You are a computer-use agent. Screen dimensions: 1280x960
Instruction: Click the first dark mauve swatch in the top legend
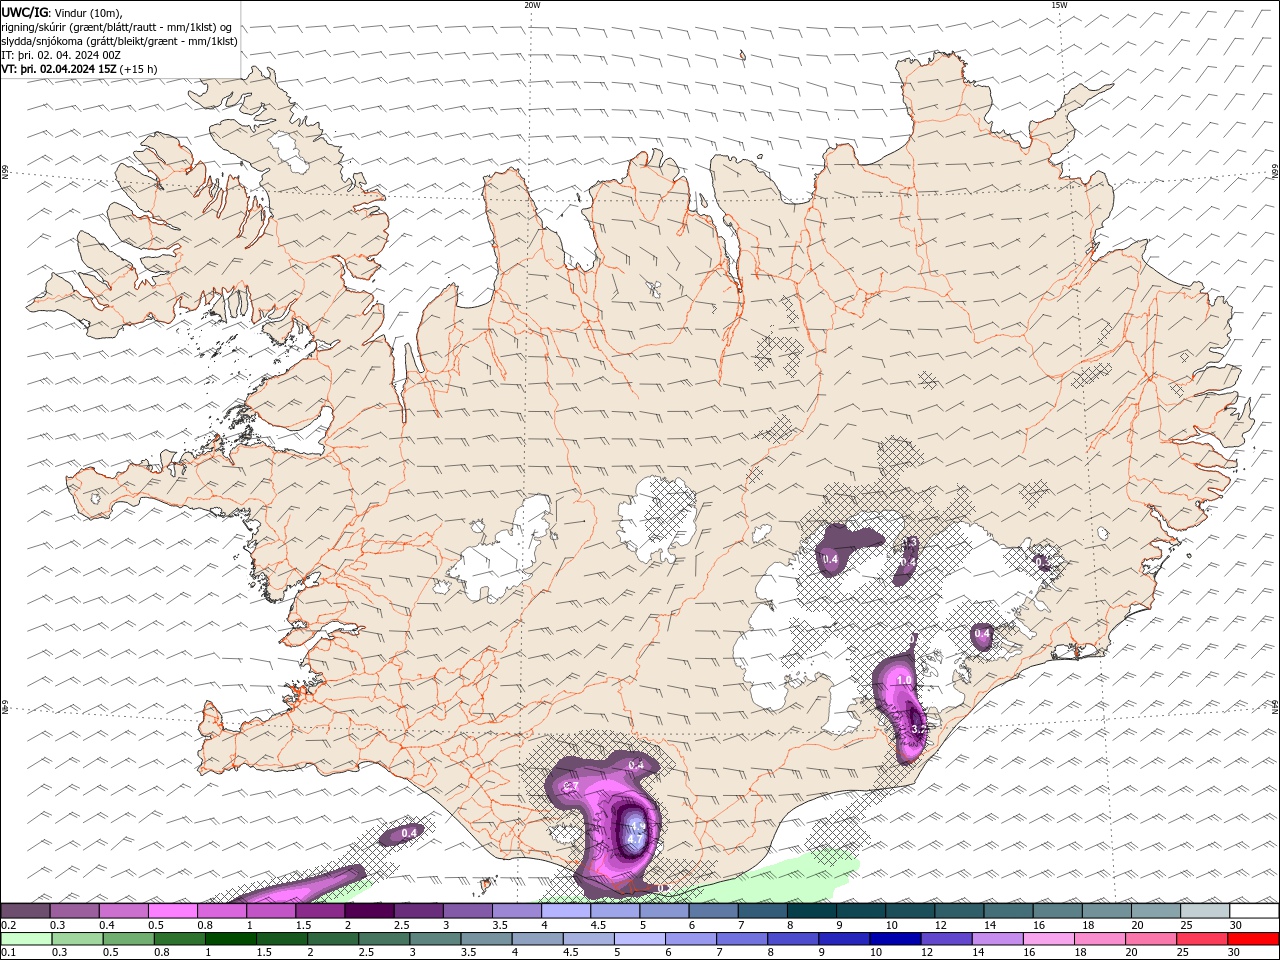(x=26, y=911)
